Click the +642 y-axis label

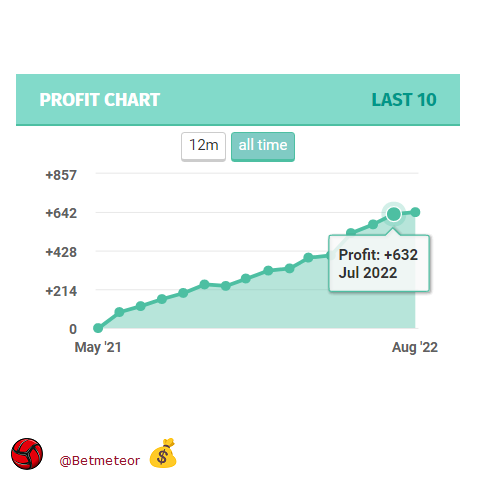click(x=61, y=213)
